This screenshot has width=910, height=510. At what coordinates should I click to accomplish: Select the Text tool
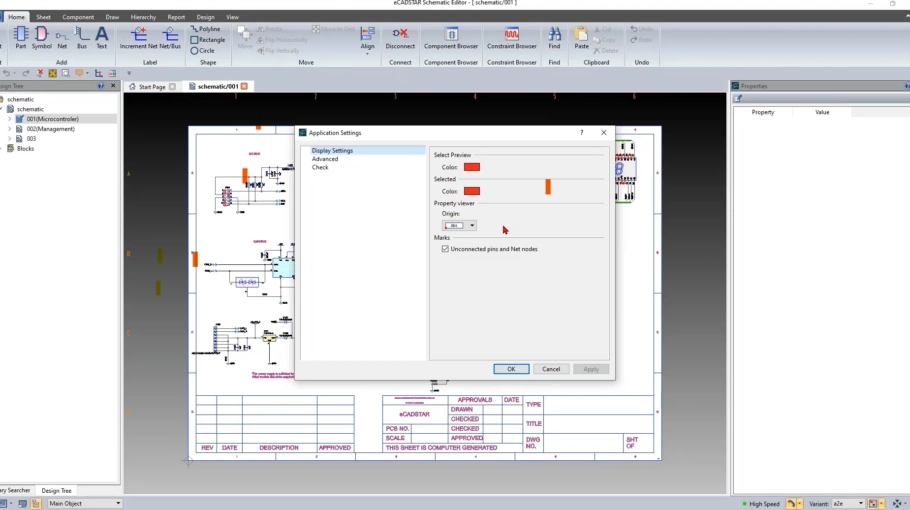pos(102,37)
